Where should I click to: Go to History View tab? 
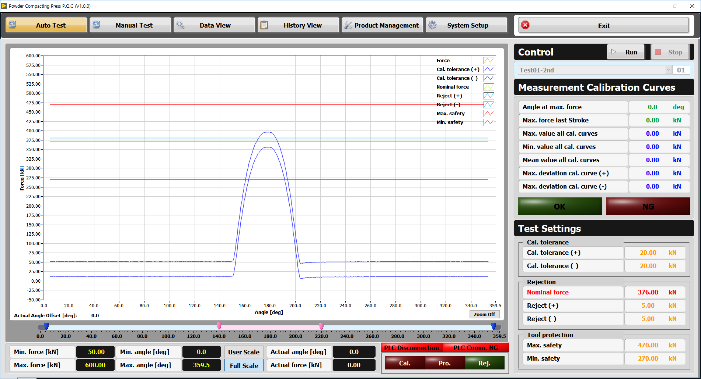pos(299,25)
